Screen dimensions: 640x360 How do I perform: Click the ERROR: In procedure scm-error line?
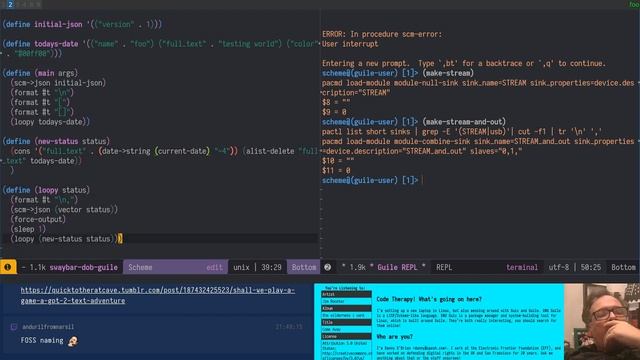382,34
